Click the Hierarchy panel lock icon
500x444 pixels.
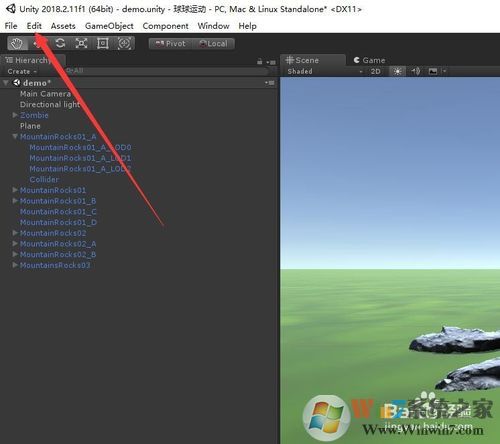[260, 62]
